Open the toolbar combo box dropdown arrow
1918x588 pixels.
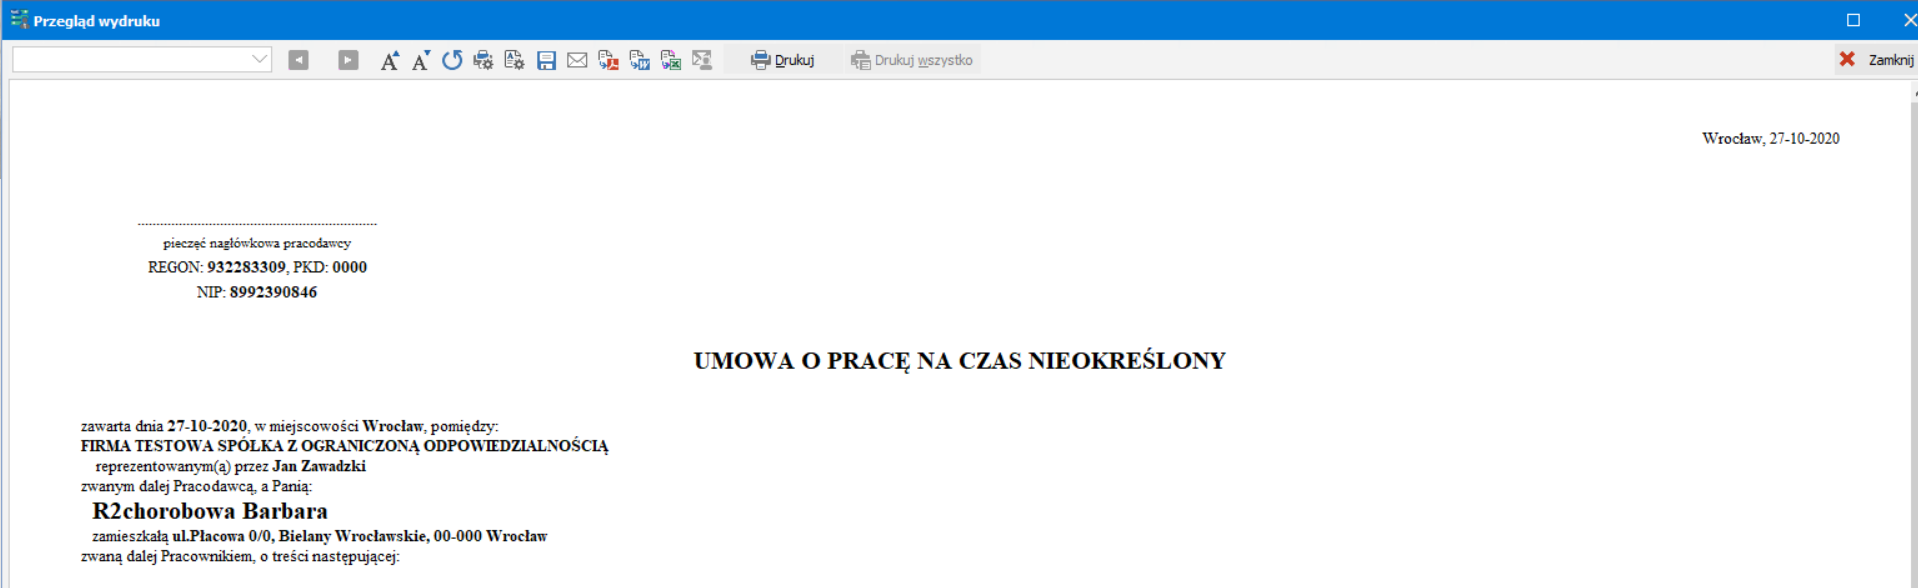tap(260, 59)
